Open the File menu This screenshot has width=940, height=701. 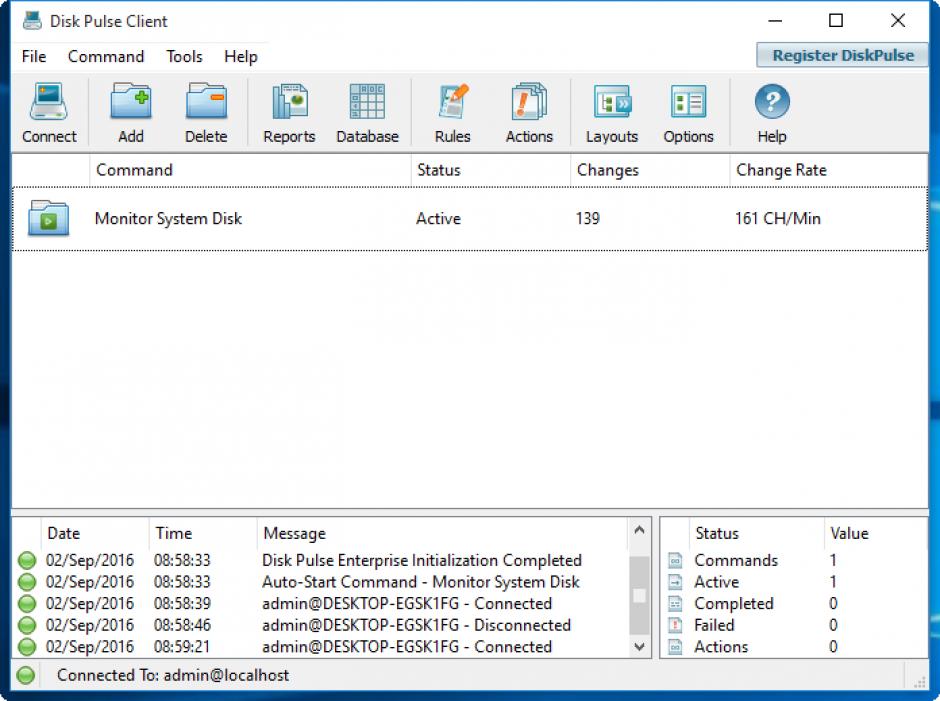tap(34, 56)
